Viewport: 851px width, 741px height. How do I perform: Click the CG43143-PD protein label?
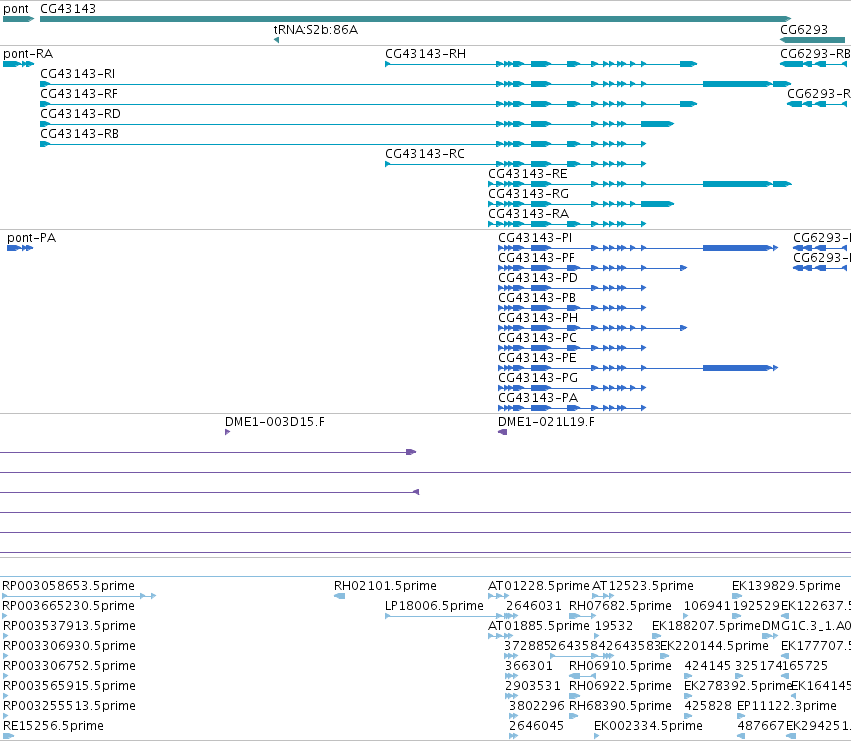click(x=538, y=278)
